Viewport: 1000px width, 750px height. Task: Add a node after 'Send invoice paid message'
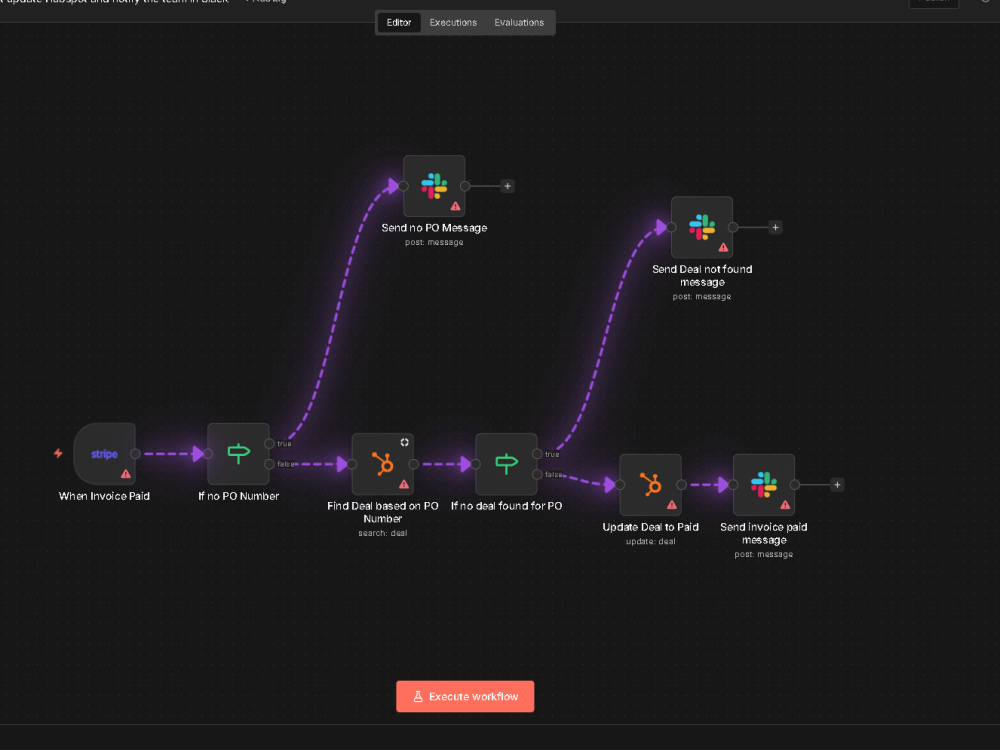pos(837,485)
